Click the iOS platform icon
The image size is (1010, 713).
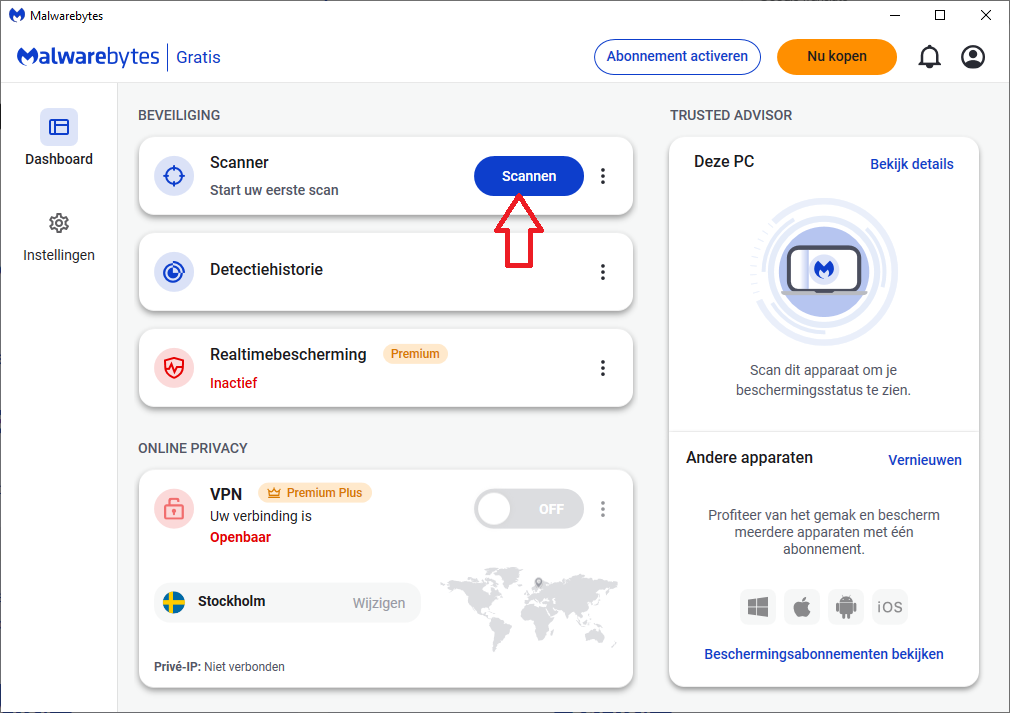click(890, 607)
